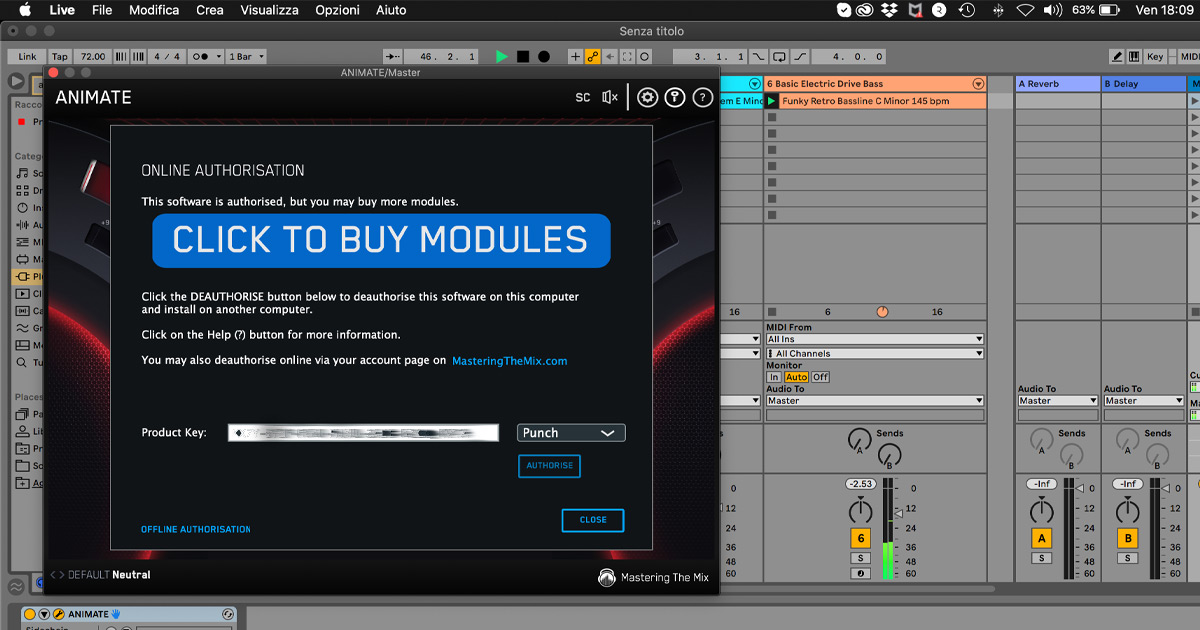Open the Visualizza menu
1200x630 pixels.
[269, 10]
